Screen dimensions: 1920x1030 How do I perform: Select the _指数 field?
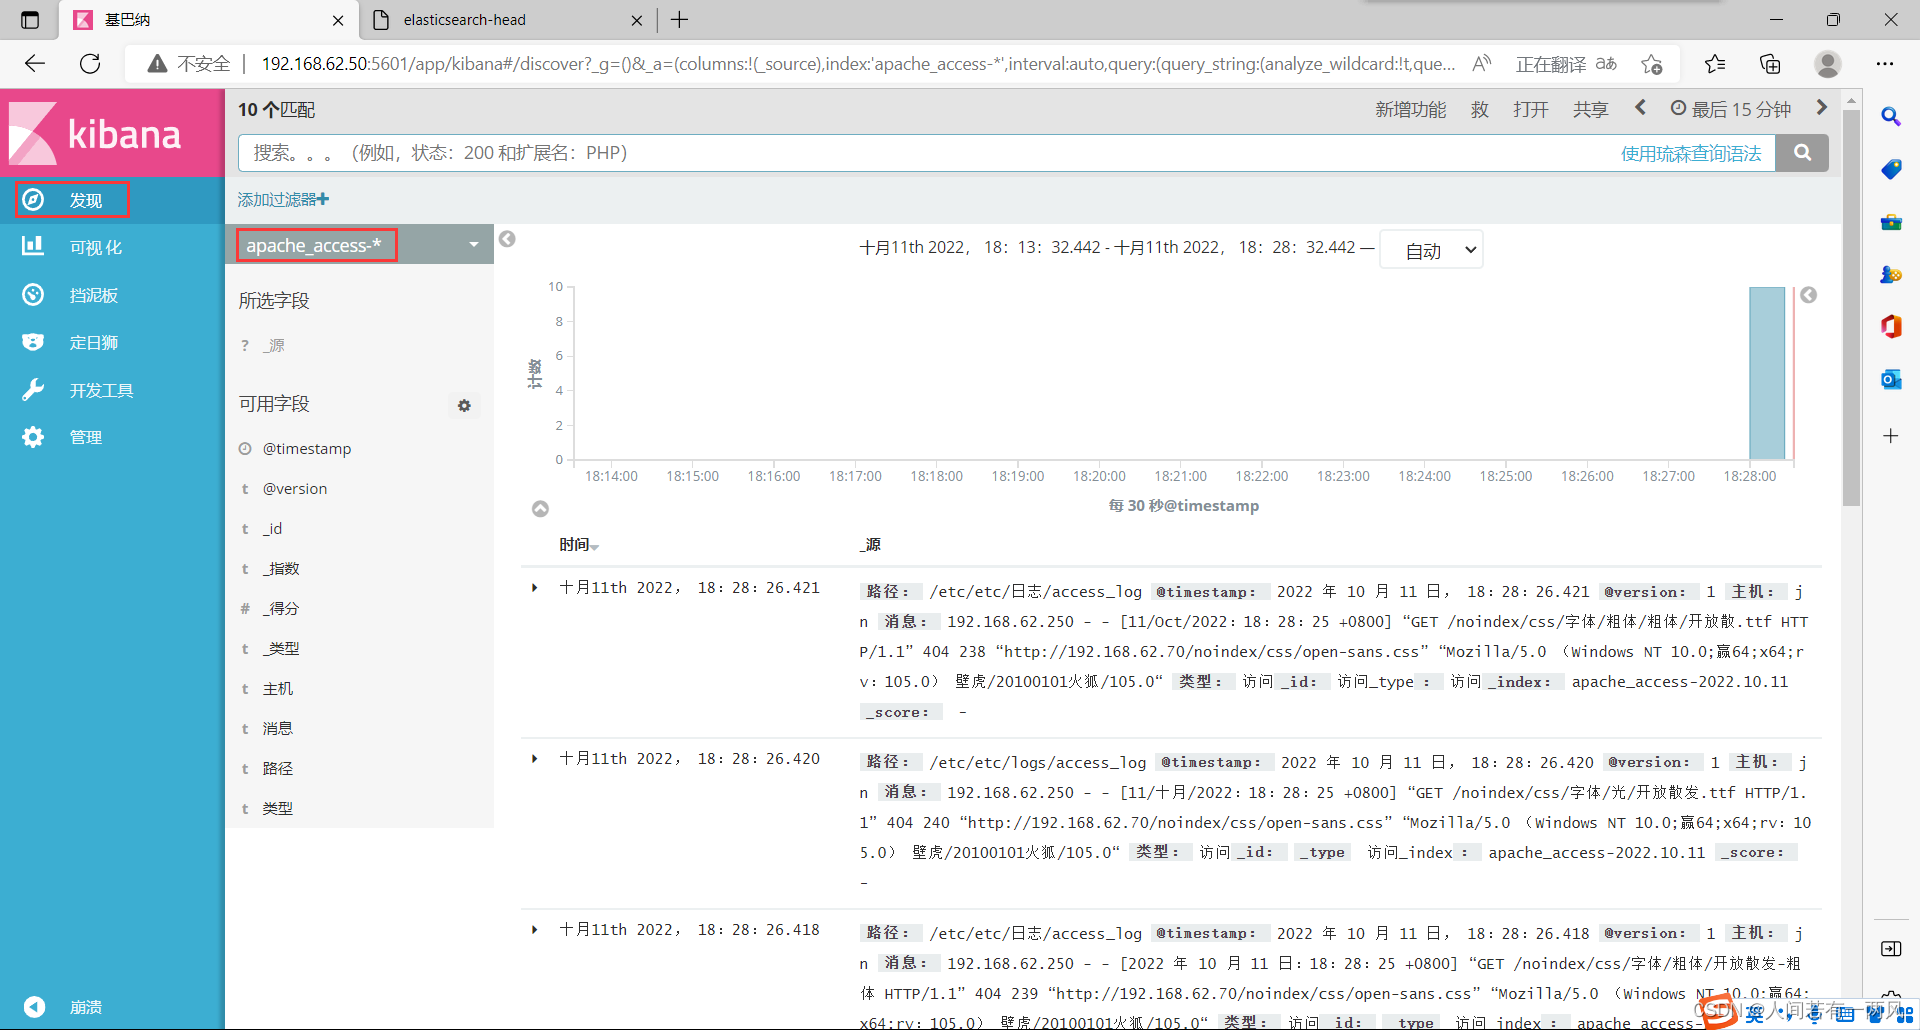[x=281, y=569]
